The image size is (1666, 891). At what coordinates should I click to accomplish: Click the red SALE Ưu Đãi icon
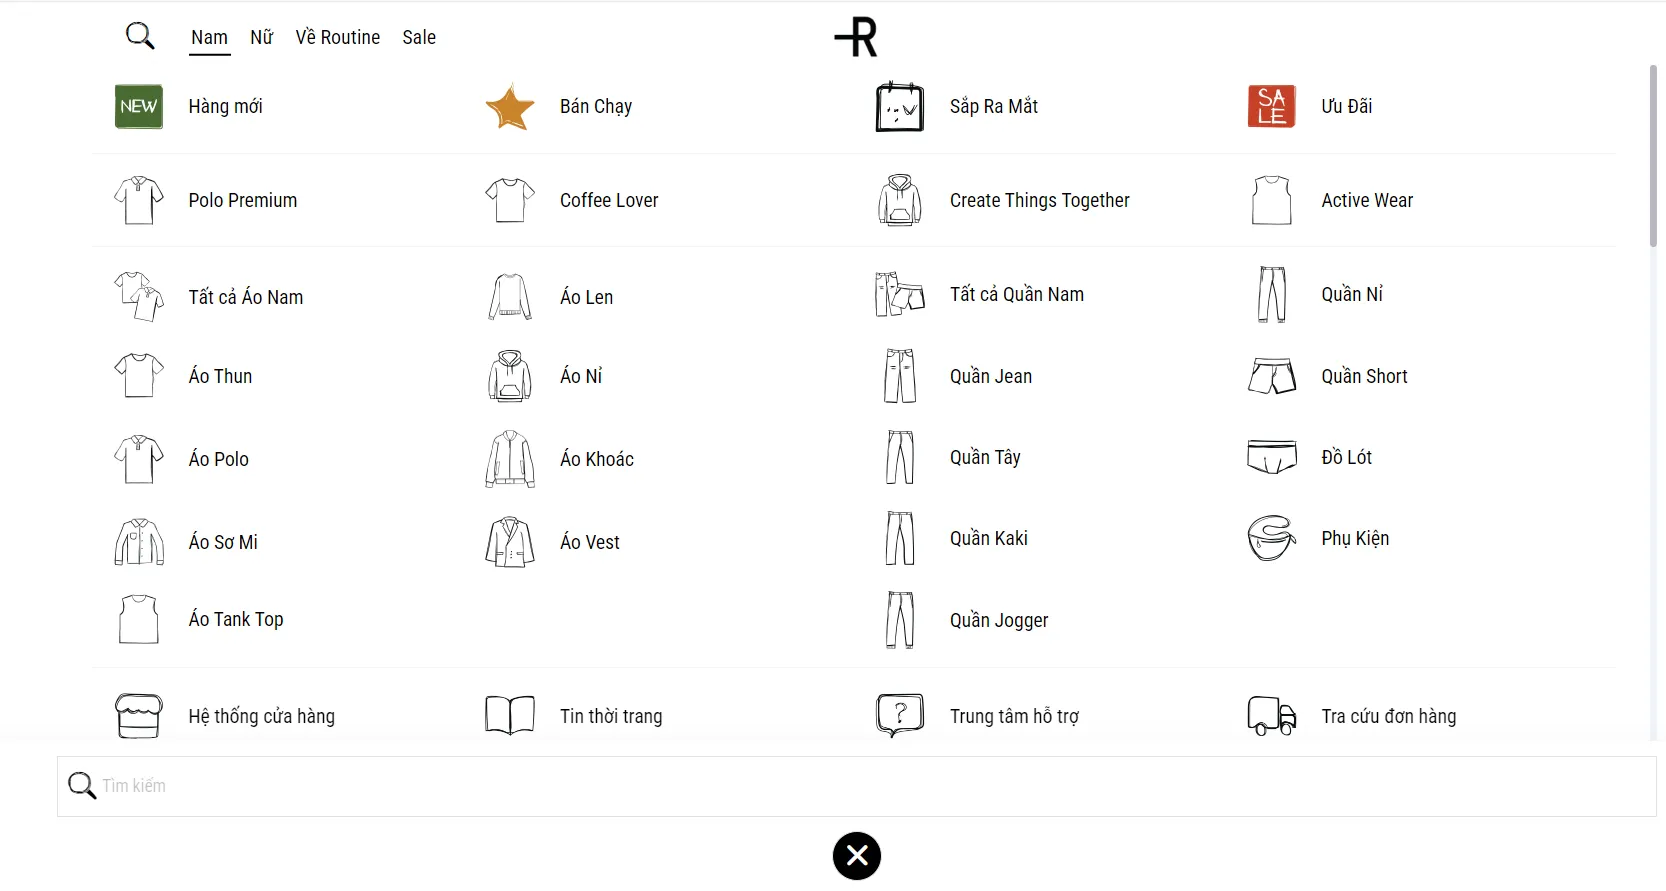(1271, 106)
